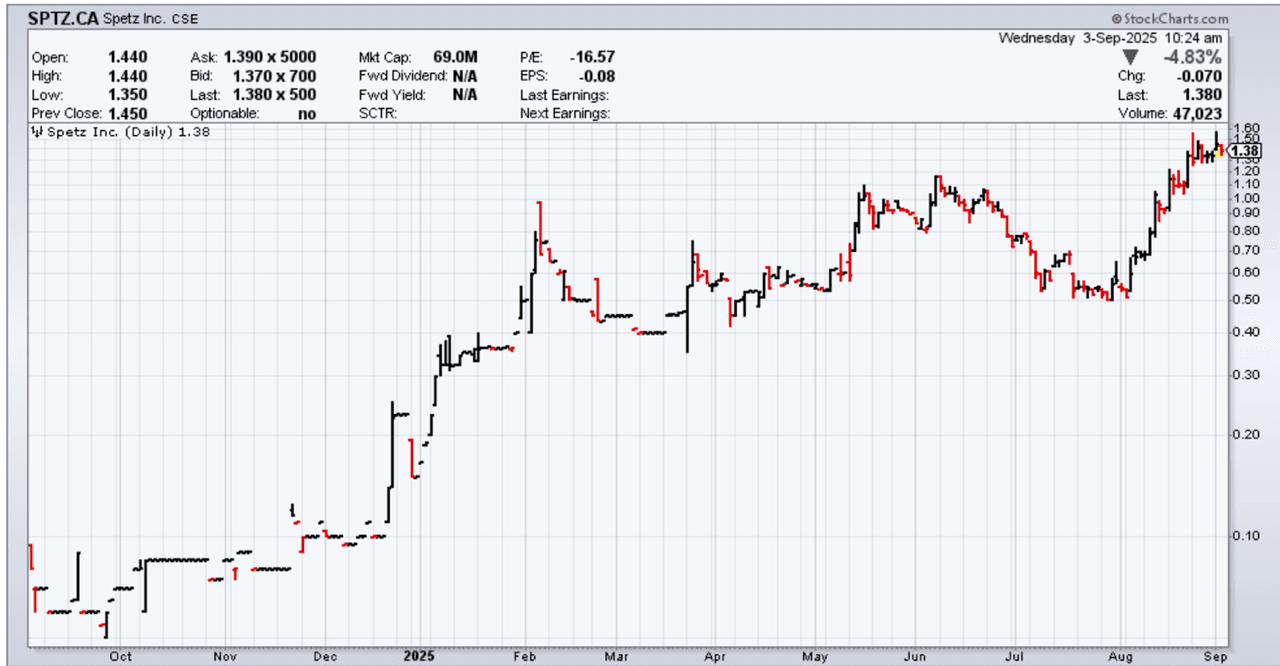
Task: Click the StockCharts.com watermark
Action: coord(1175,19)
